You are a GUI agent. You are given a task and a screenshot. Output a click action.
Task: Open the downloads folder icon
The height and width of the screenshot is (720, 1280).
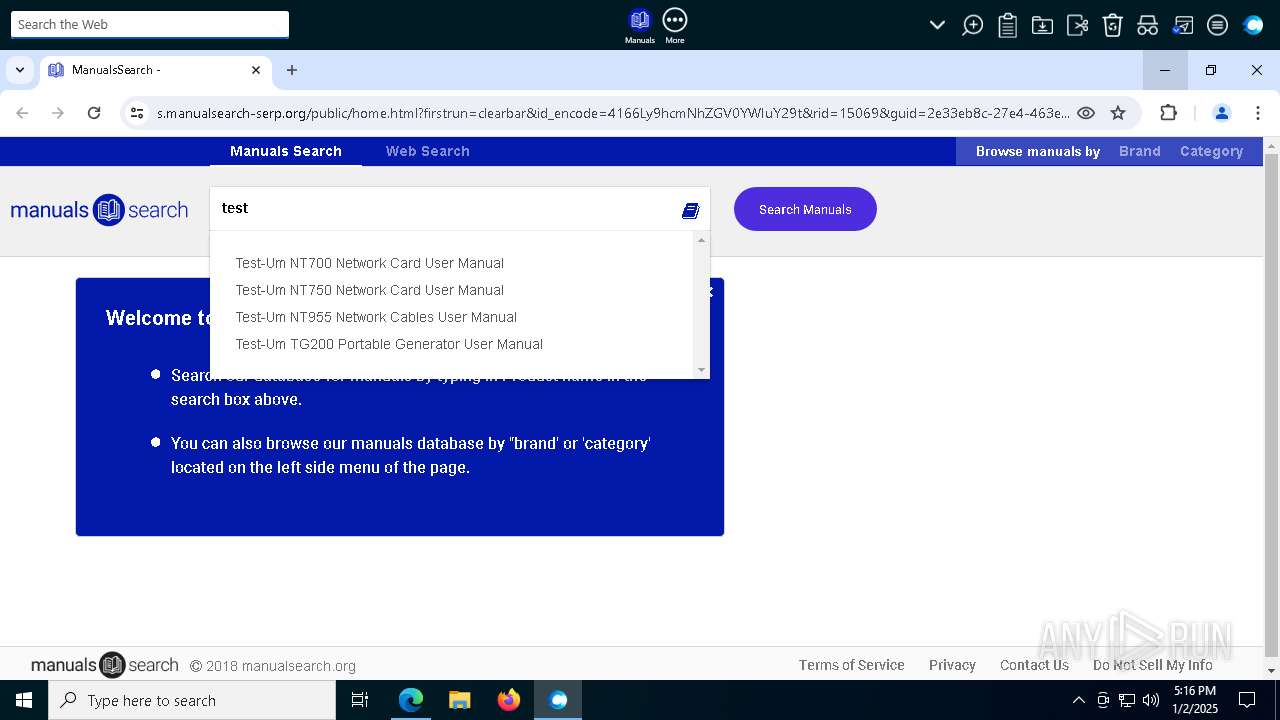point(1042,25)
